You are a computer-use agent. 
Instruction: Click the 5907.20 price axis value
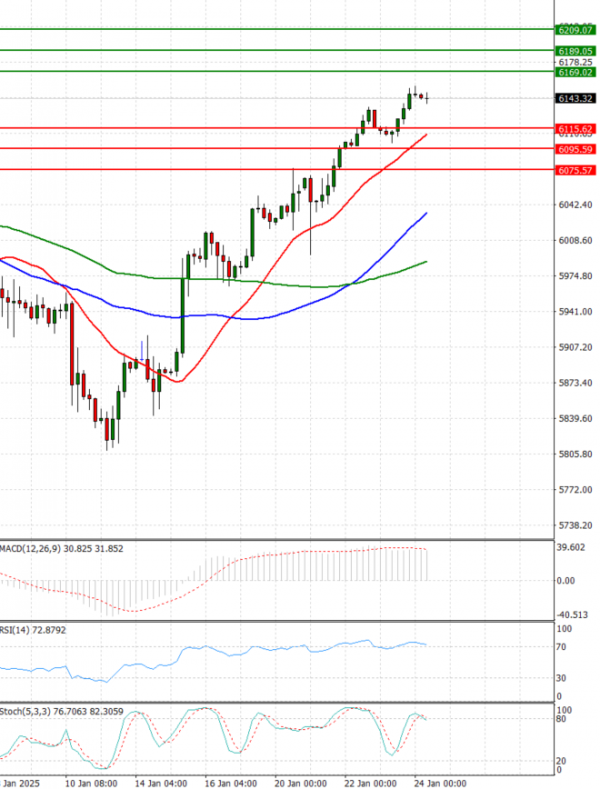(575, 347)
